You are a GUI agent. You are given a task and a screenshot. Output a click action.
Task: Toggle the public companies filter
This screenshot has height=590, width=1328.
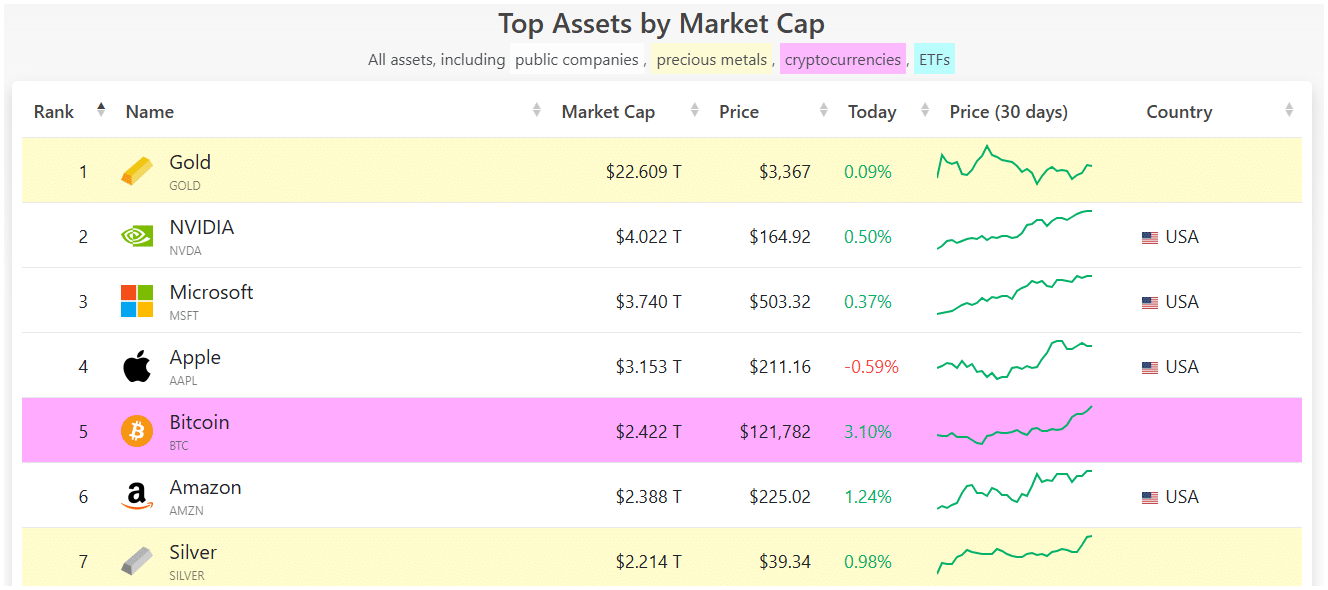(x=577, y=59)
